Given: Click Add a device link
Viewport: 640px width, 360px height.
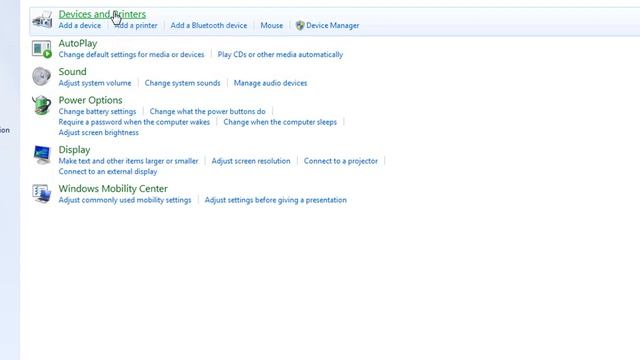Looking at the screenshot, I should 80,25.
